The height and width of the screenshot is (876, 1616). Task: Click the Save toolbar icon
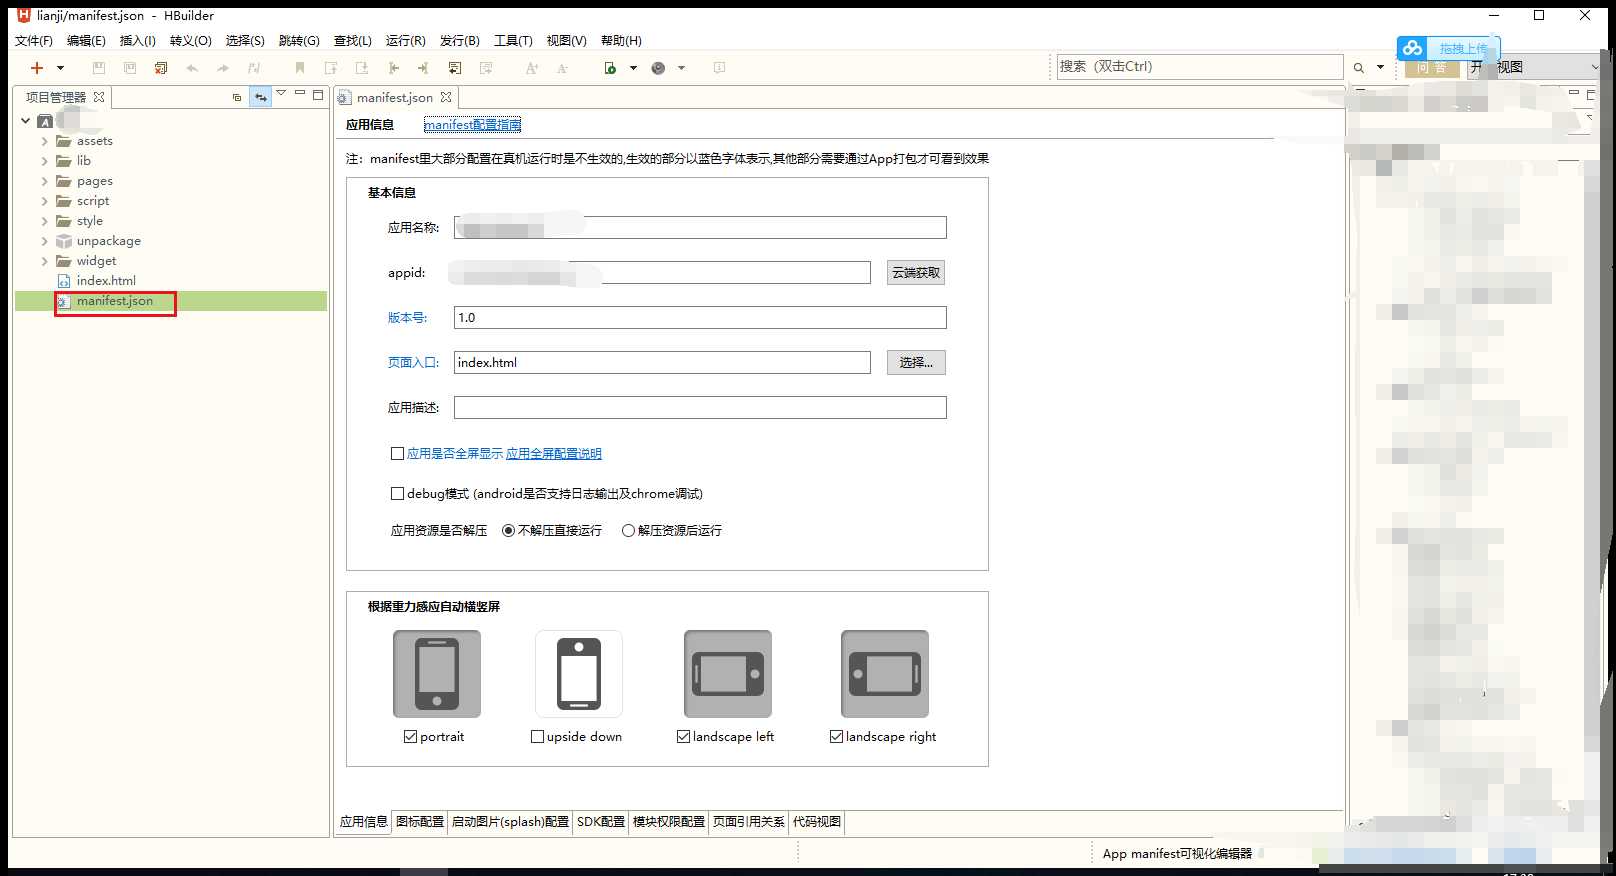pos(98,68)
